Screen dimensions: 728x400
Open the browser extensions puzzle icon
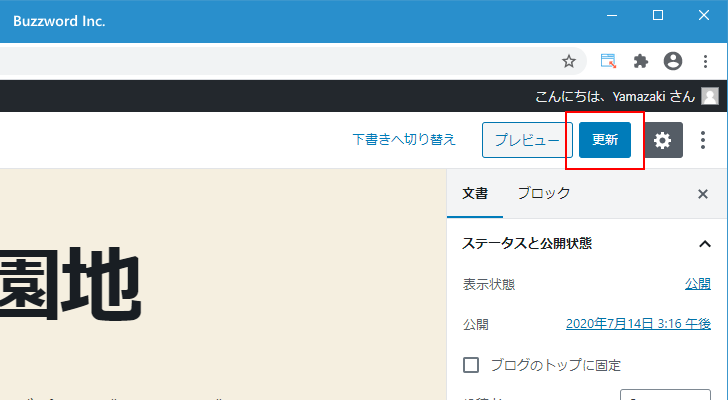pyautogui.click(x=641, y=61)
